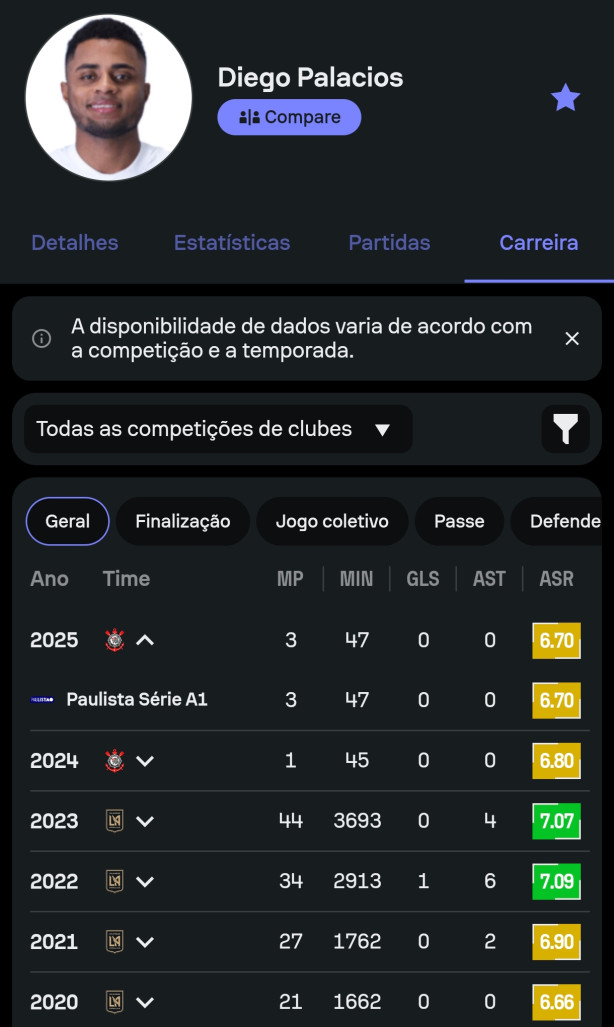Click the green 7.09 ASR rating badge
The height and width of the screenshot is (1027, 614).
point(556,881)
